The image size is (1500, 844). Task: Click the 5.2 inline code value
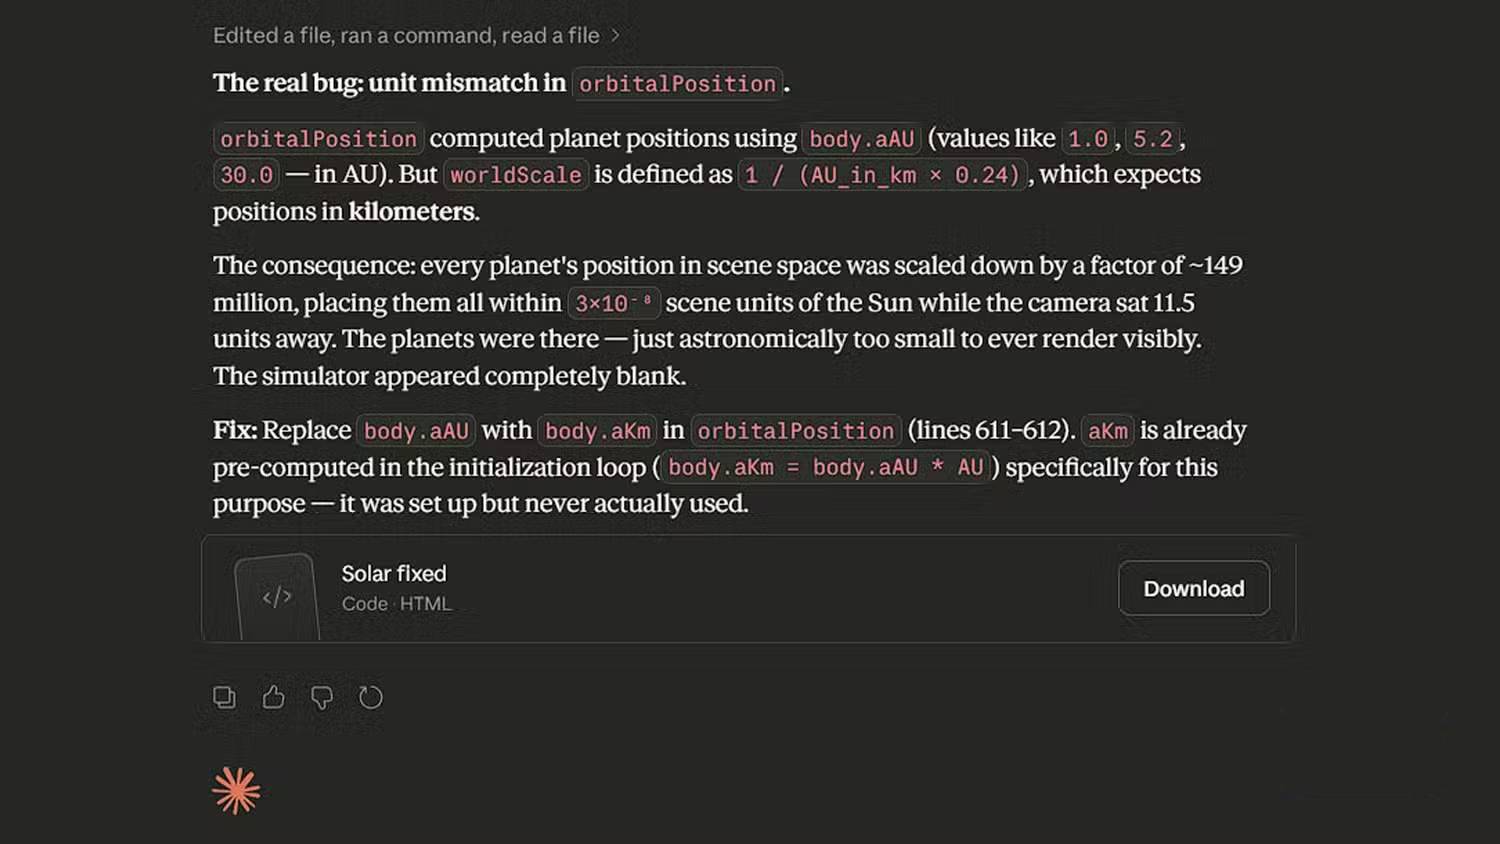pyautogui.click(x=1152, y=139)
